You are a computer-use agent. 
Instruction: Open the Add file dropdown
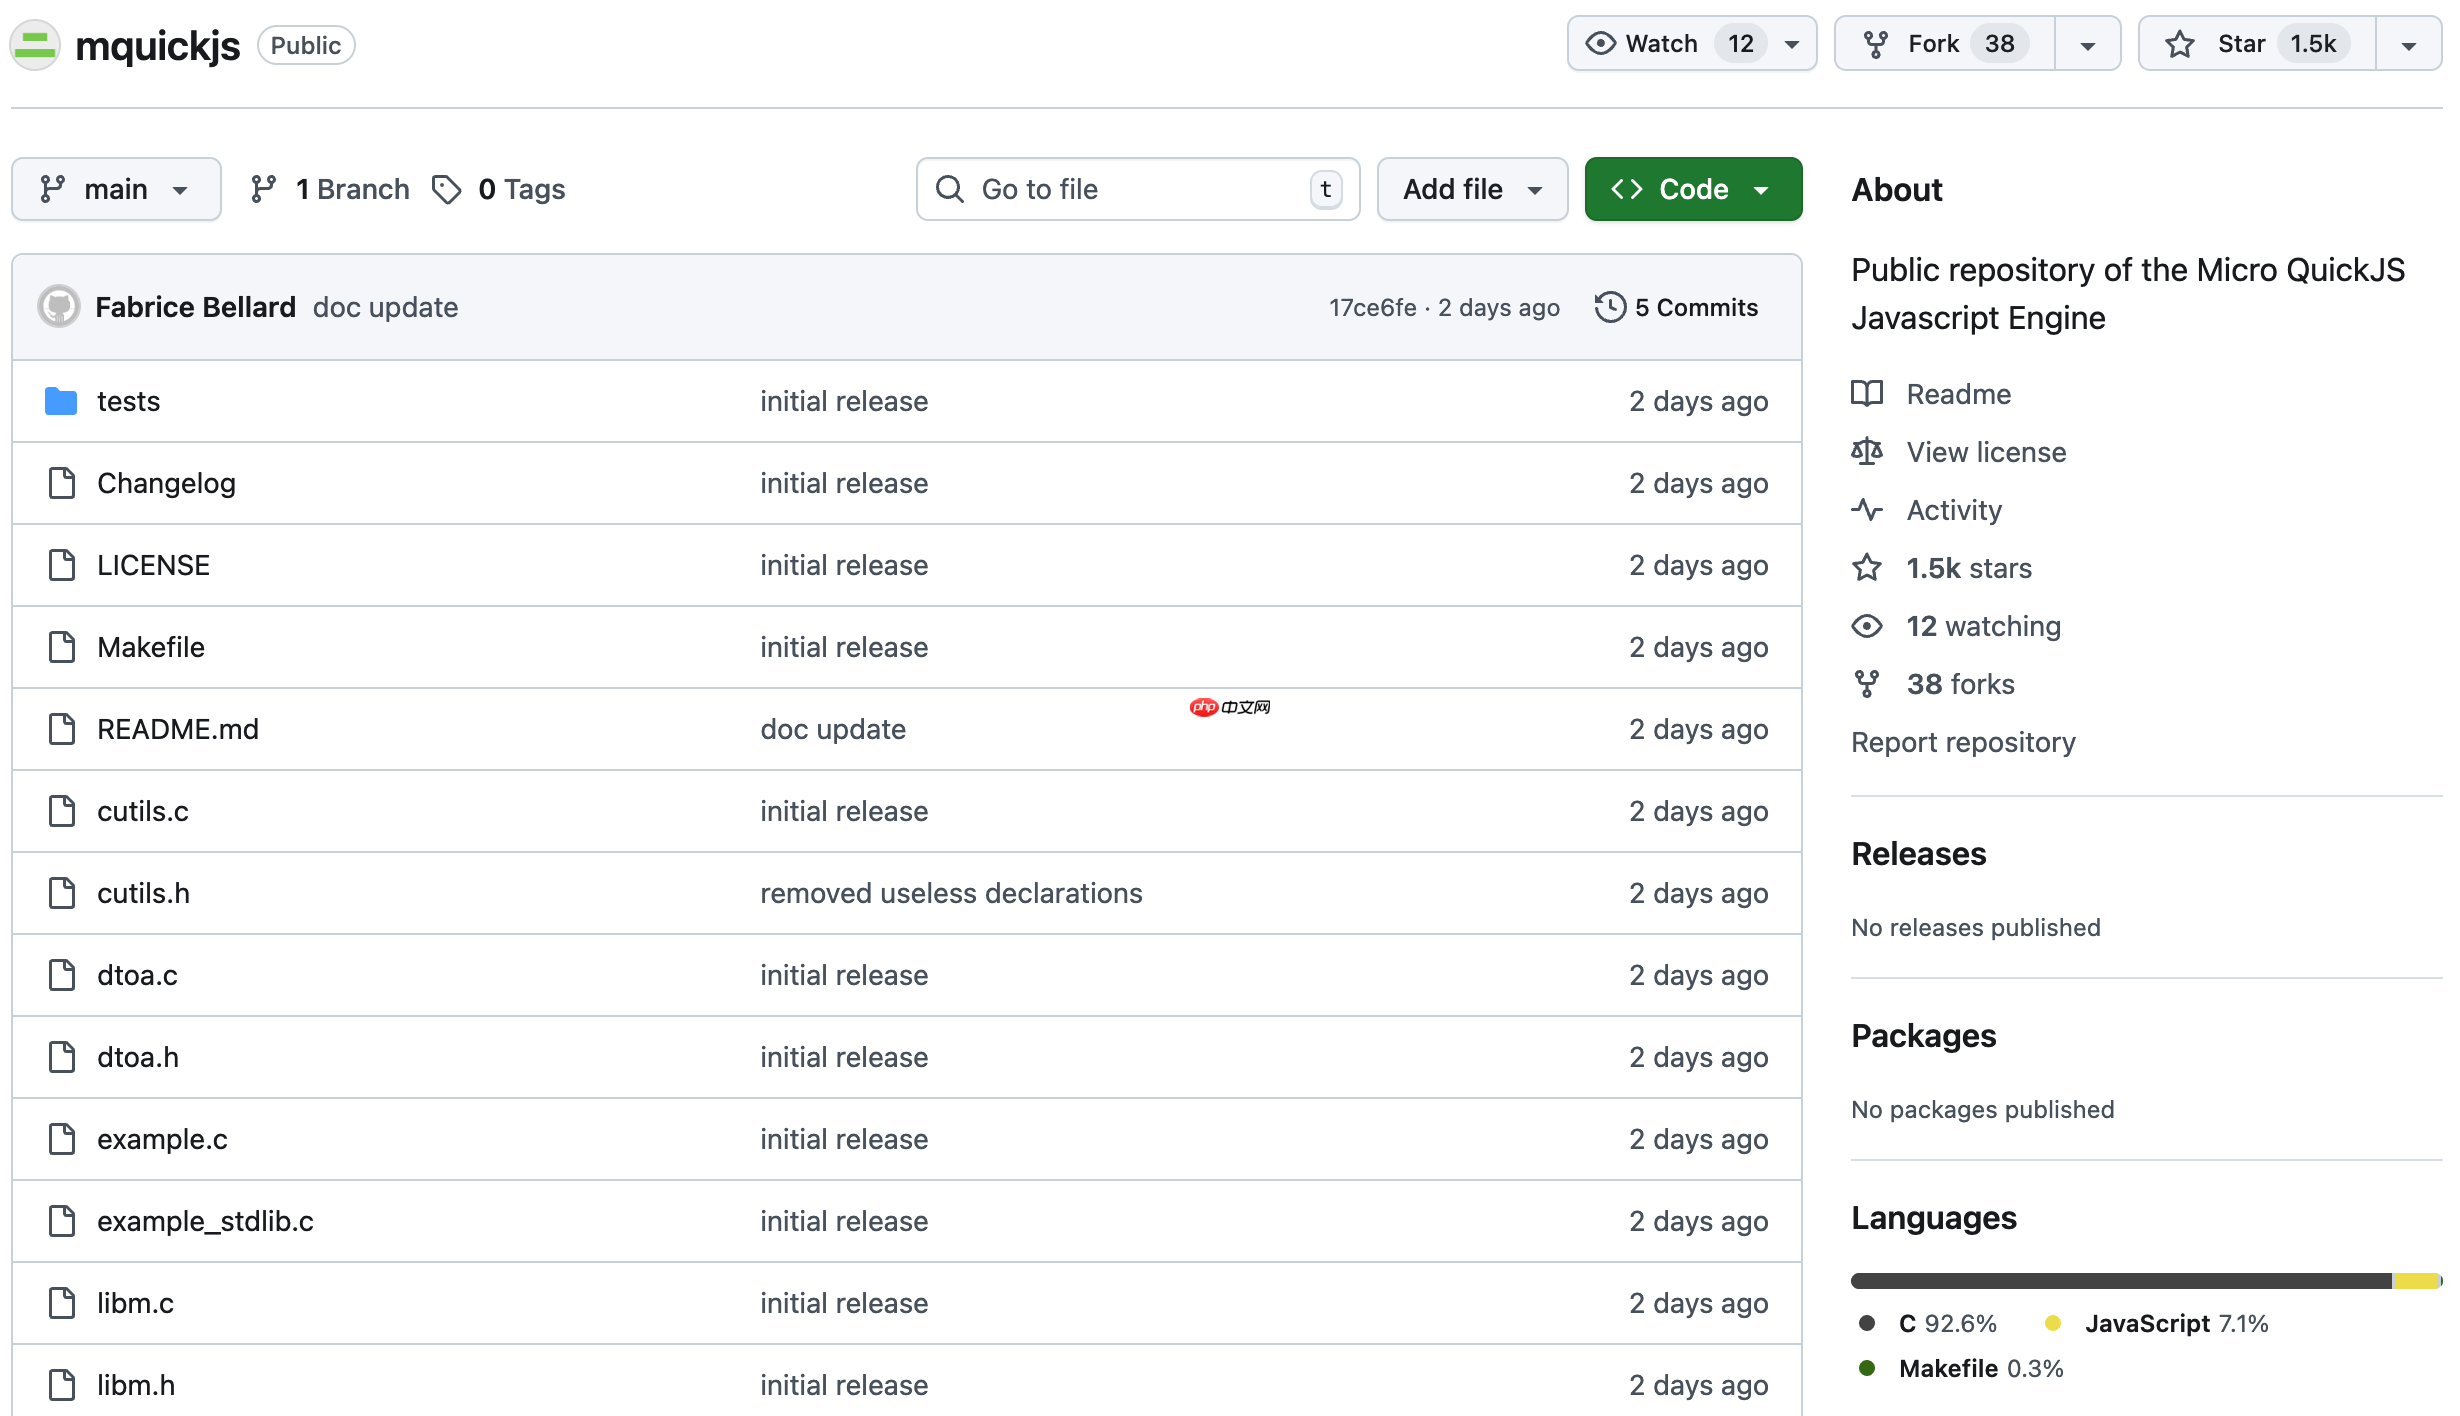tap(1471, 189)
